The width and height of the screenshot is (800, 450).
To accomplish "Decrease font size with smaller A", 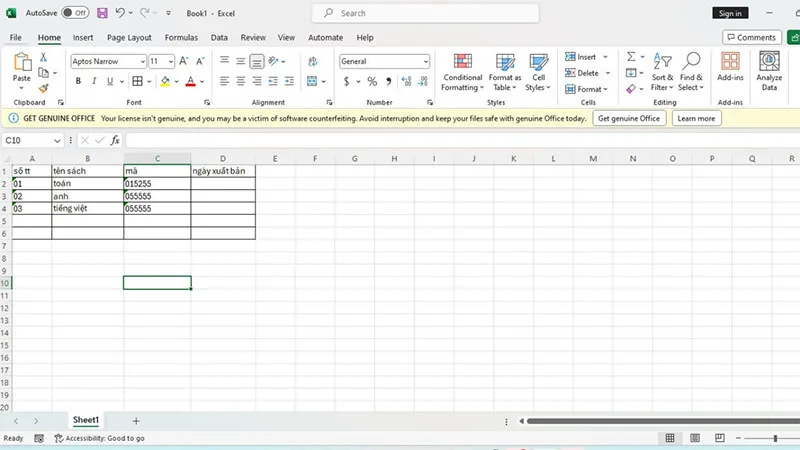I will [200, 61].
